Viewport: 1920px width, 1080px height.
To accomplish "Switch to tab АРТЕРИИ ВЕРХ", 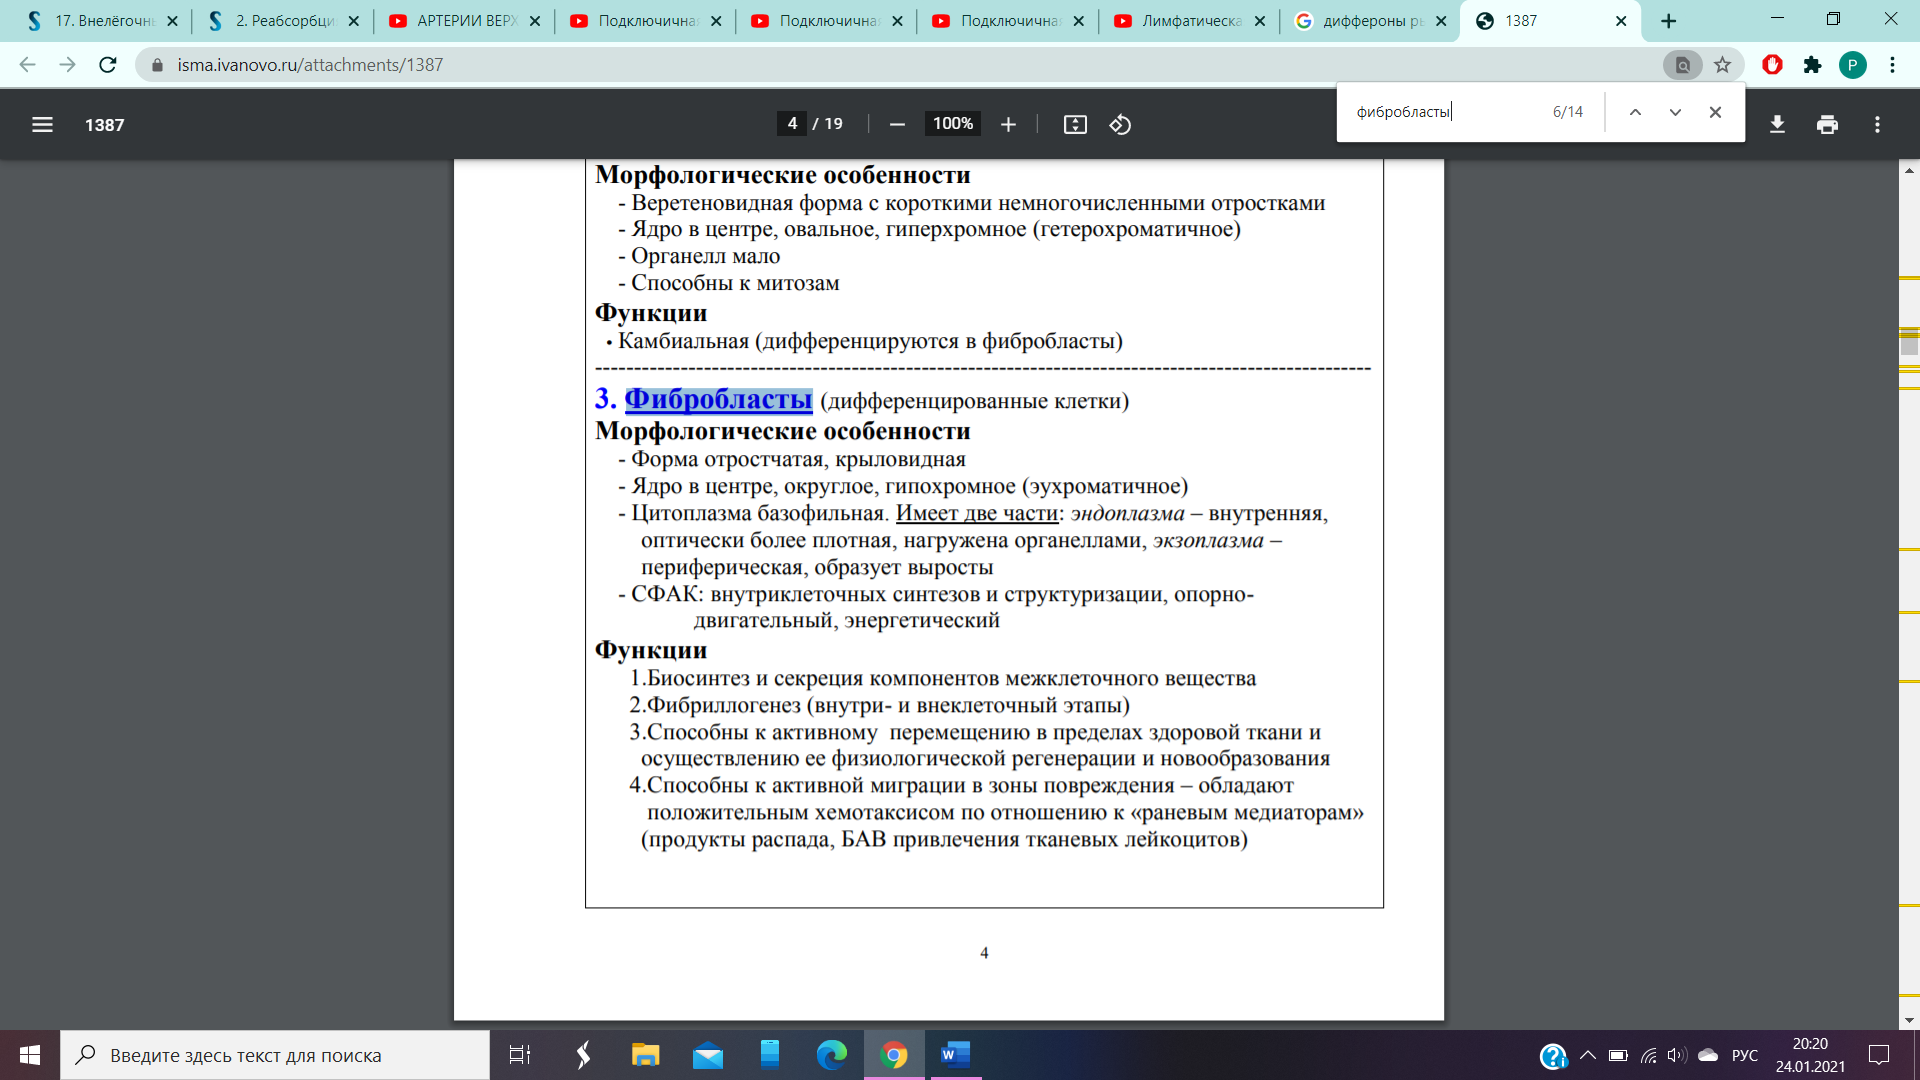I will [466, 21].
